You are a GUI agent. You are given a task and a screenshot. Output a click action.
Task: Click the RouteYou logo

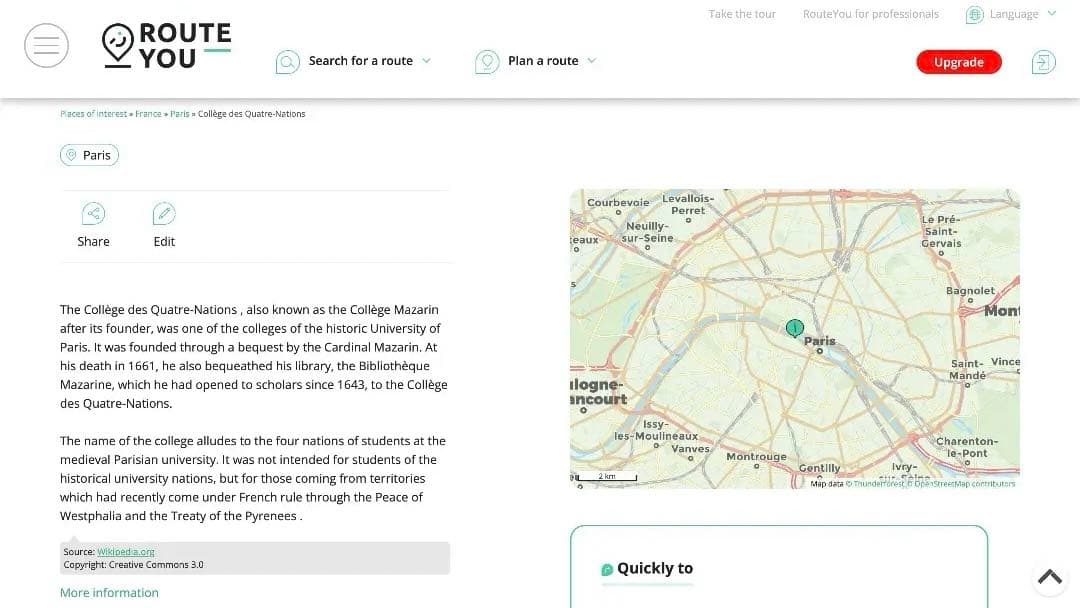pos(167,46)
